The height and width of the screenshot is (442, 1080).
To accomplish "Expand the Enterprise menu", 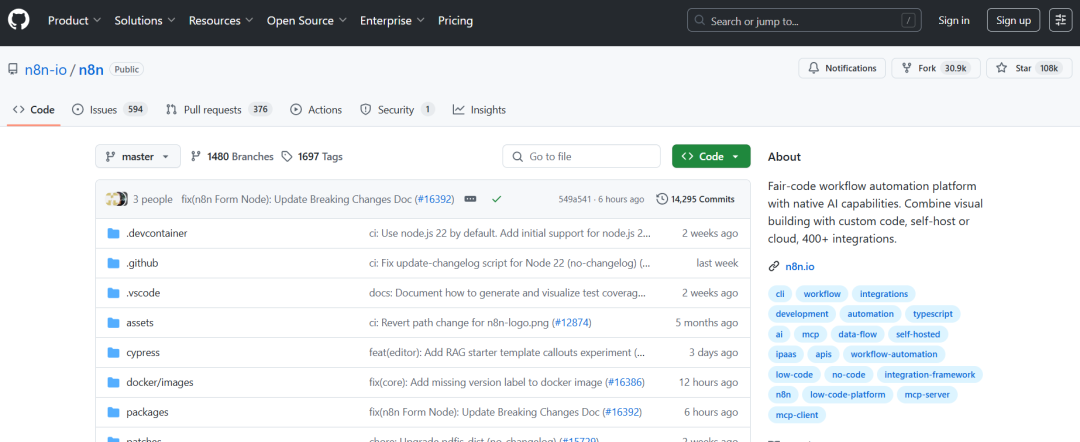I will point(392,21).
